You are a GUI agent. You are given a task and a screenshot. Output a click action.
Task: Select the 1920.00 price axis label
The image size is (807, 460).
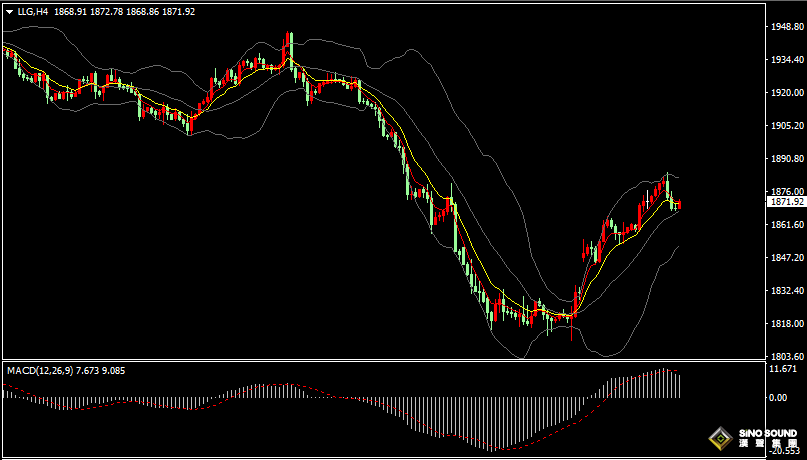pos(786,93)
